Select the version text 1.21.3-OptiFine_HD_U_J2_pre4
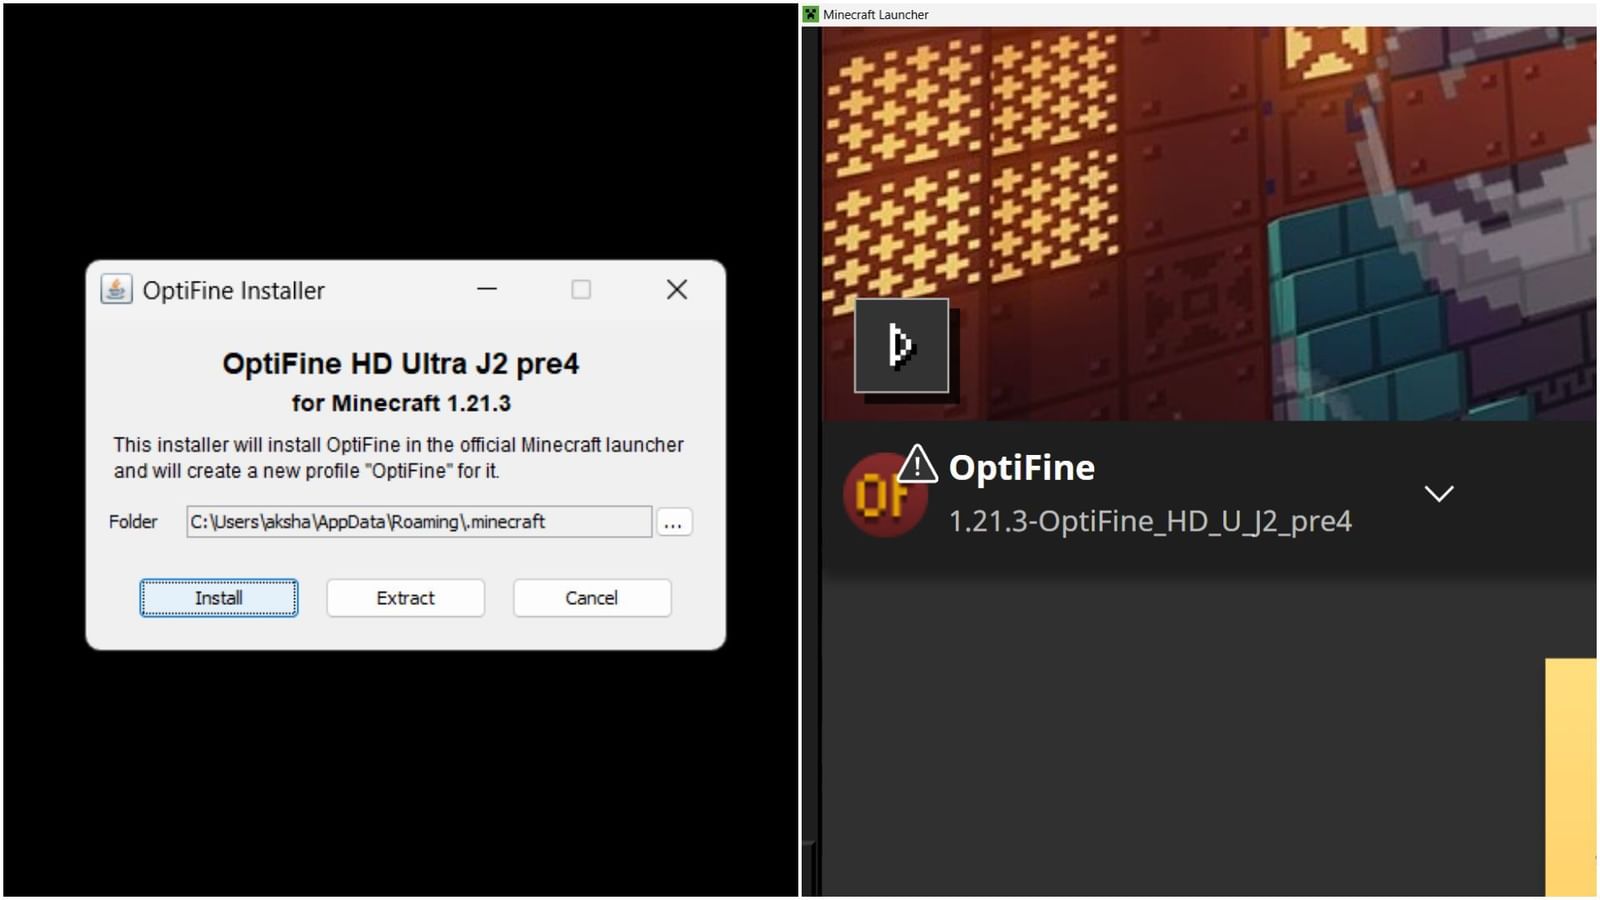 tap(1150, 521)
